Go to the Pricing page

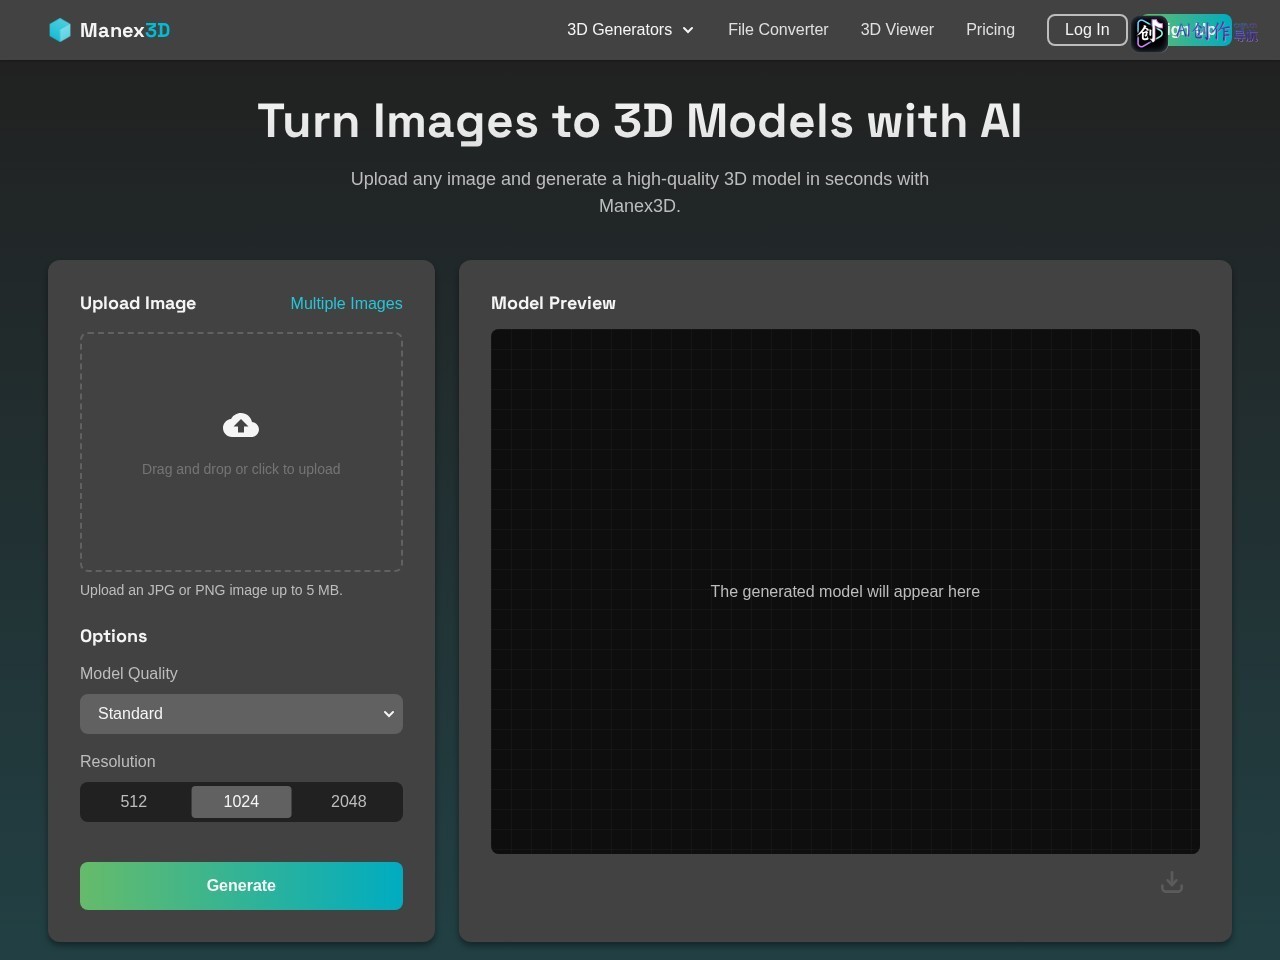[x=990, y=30]
